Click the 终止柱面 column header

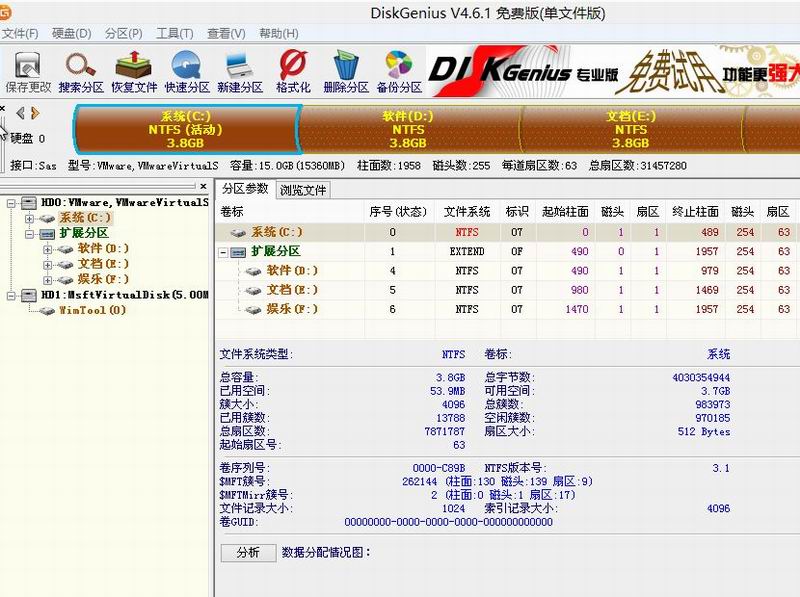click(x=695, y=212)
